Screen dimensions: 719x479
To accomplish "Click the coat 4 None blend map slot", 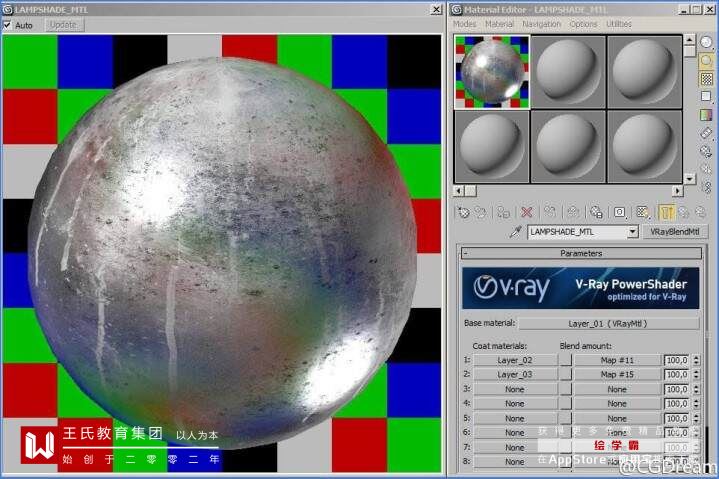I will coord(617,403).
